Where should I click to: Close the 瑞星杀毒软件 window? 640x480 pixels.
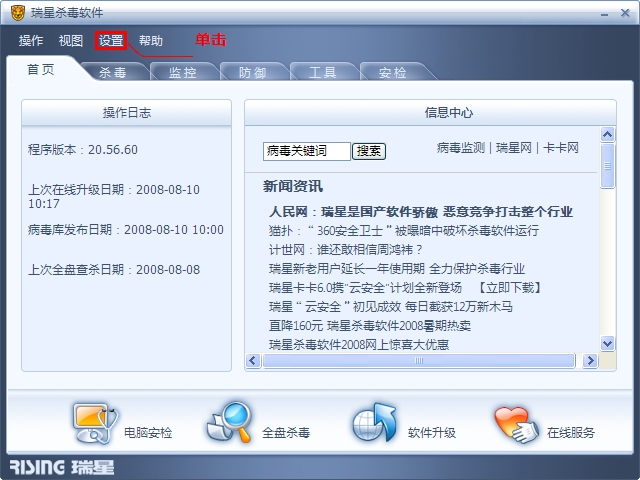(x=625, y=13)
